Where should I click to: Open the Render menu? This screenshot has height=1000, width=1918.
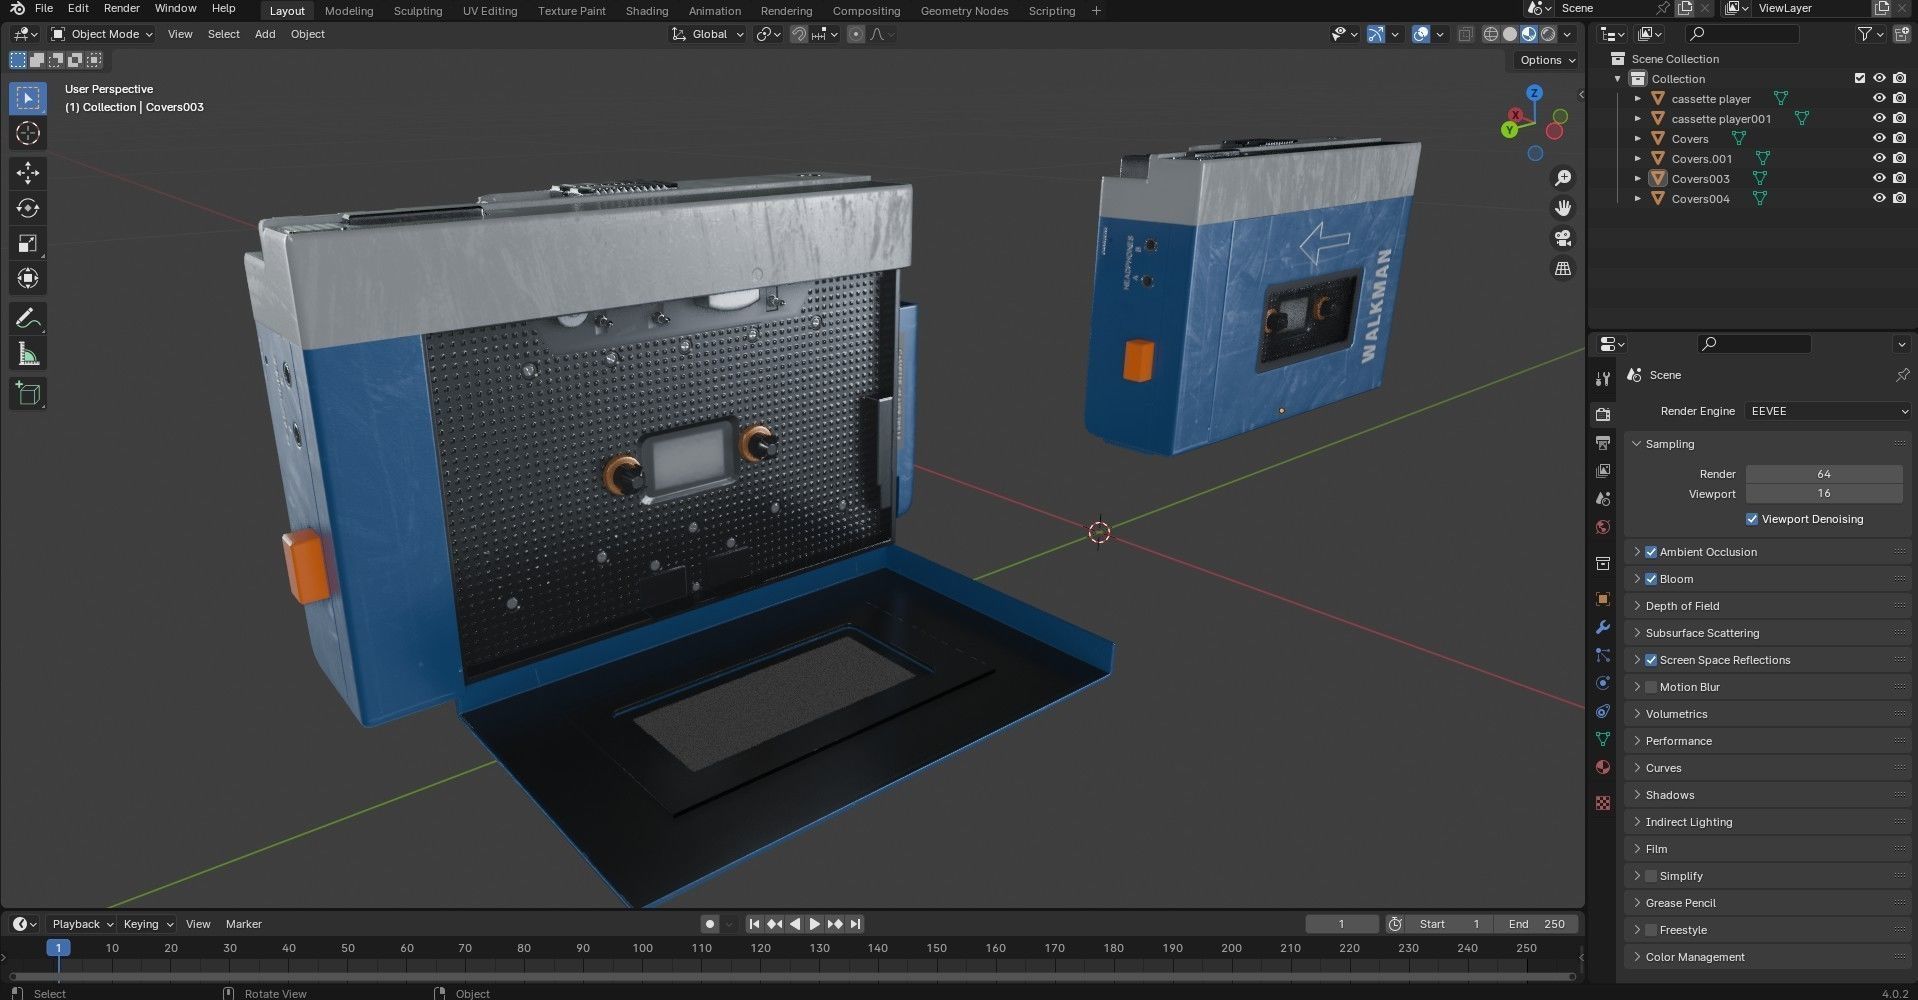pyautogui.click(x=122, y=8)
